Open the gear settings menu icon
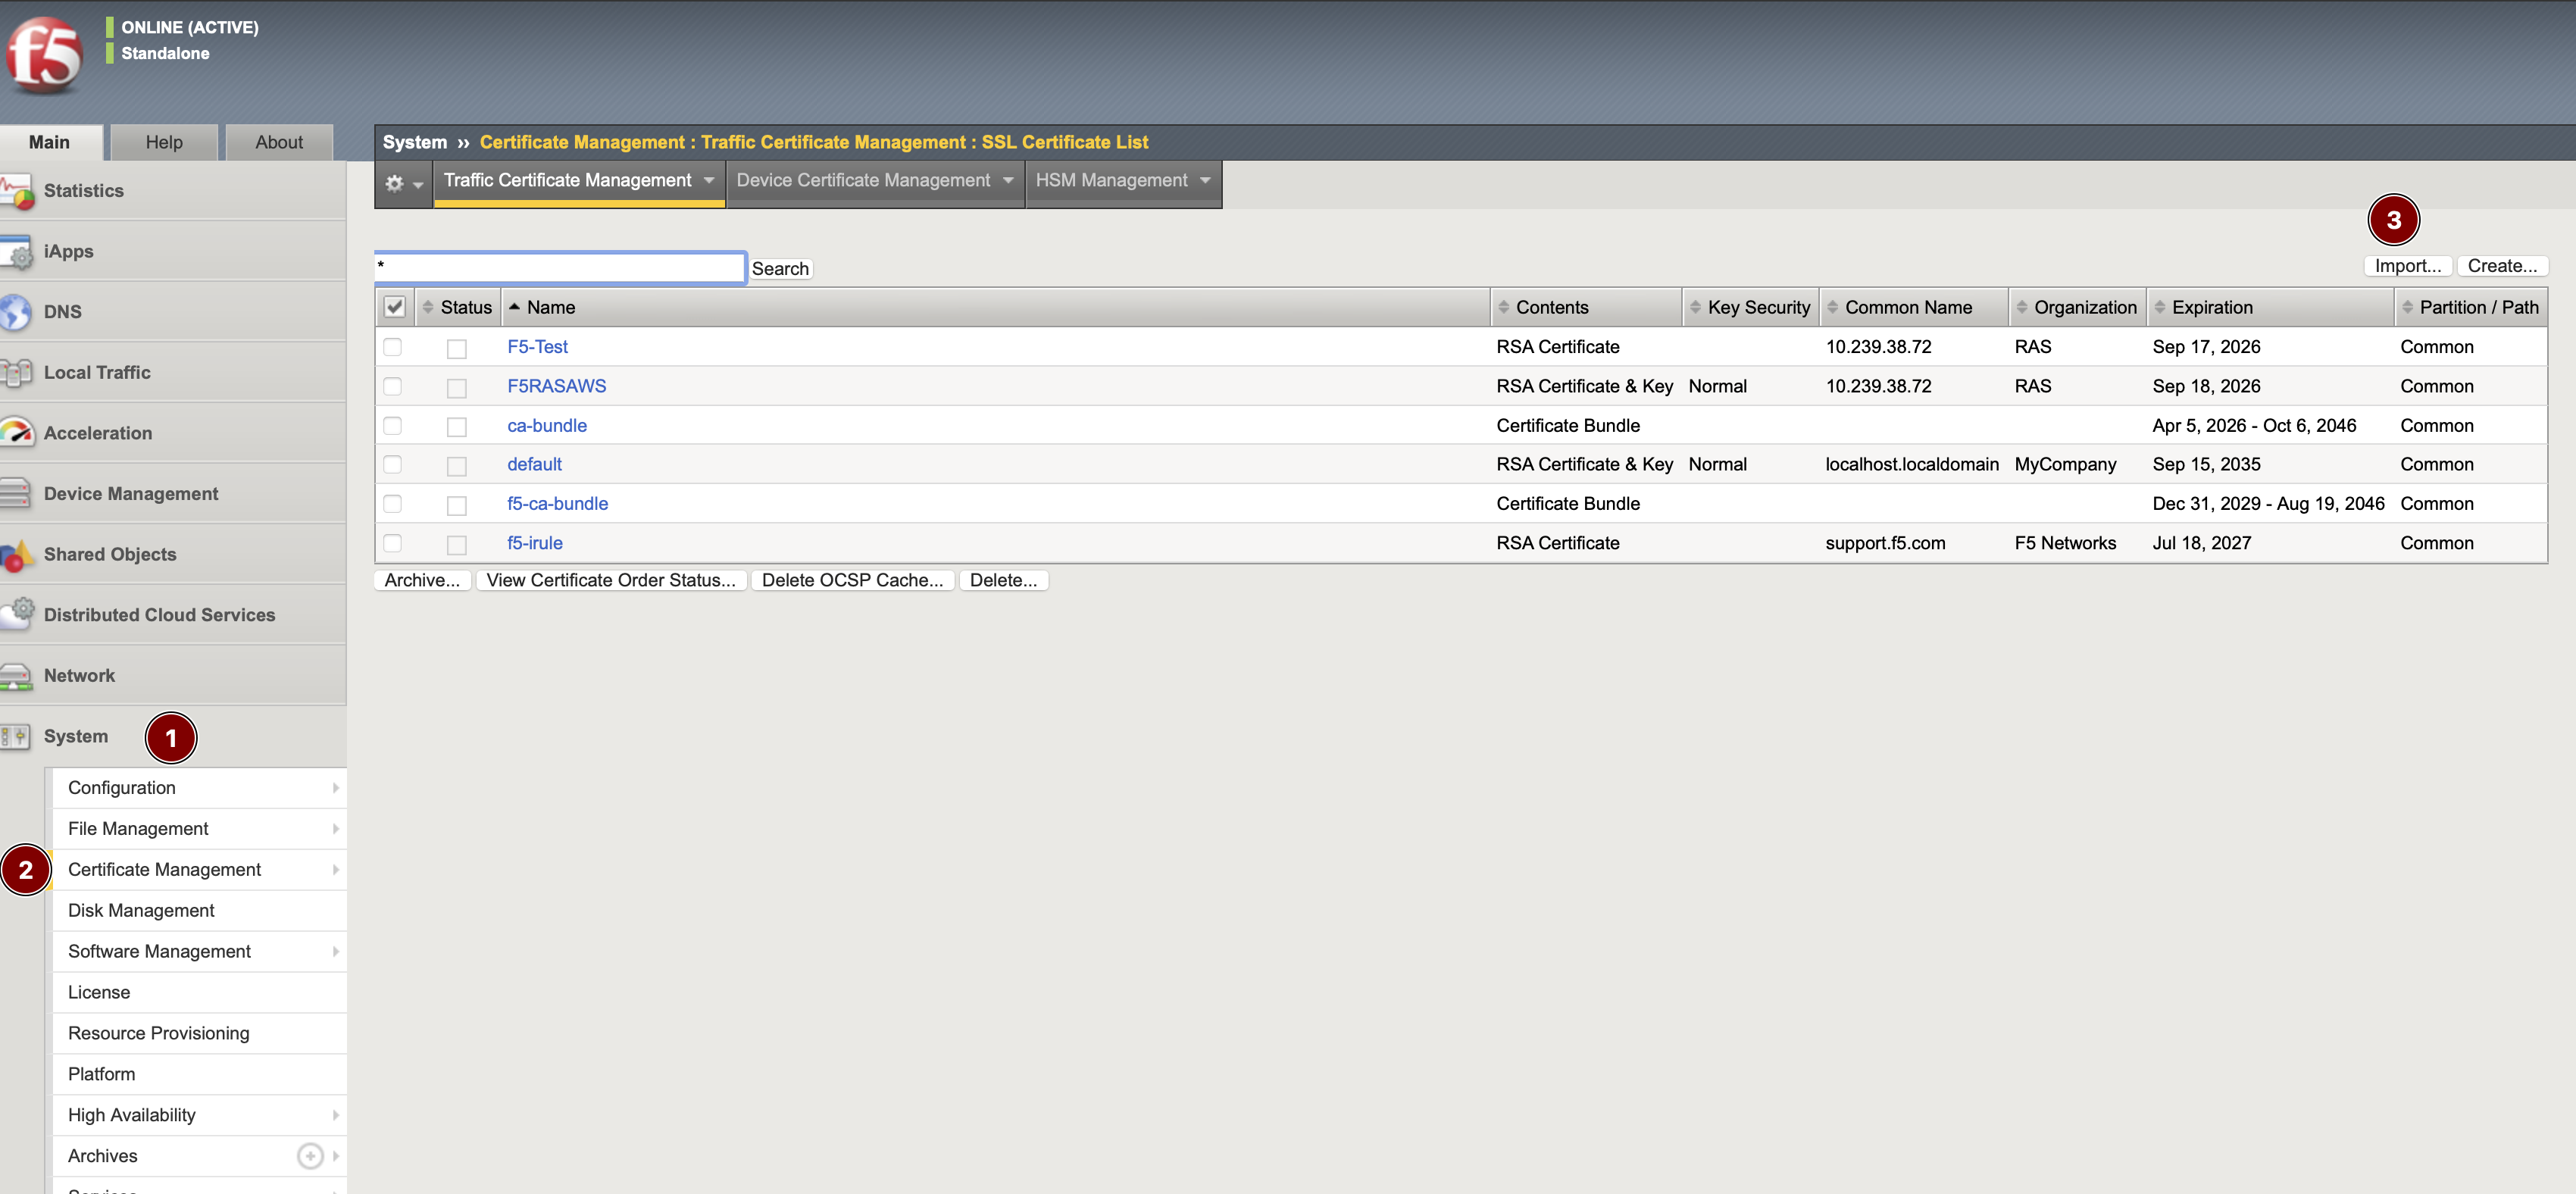The height and width of the screenshot is (1194, 2576). pyautogui.click(x=395, y=184)
